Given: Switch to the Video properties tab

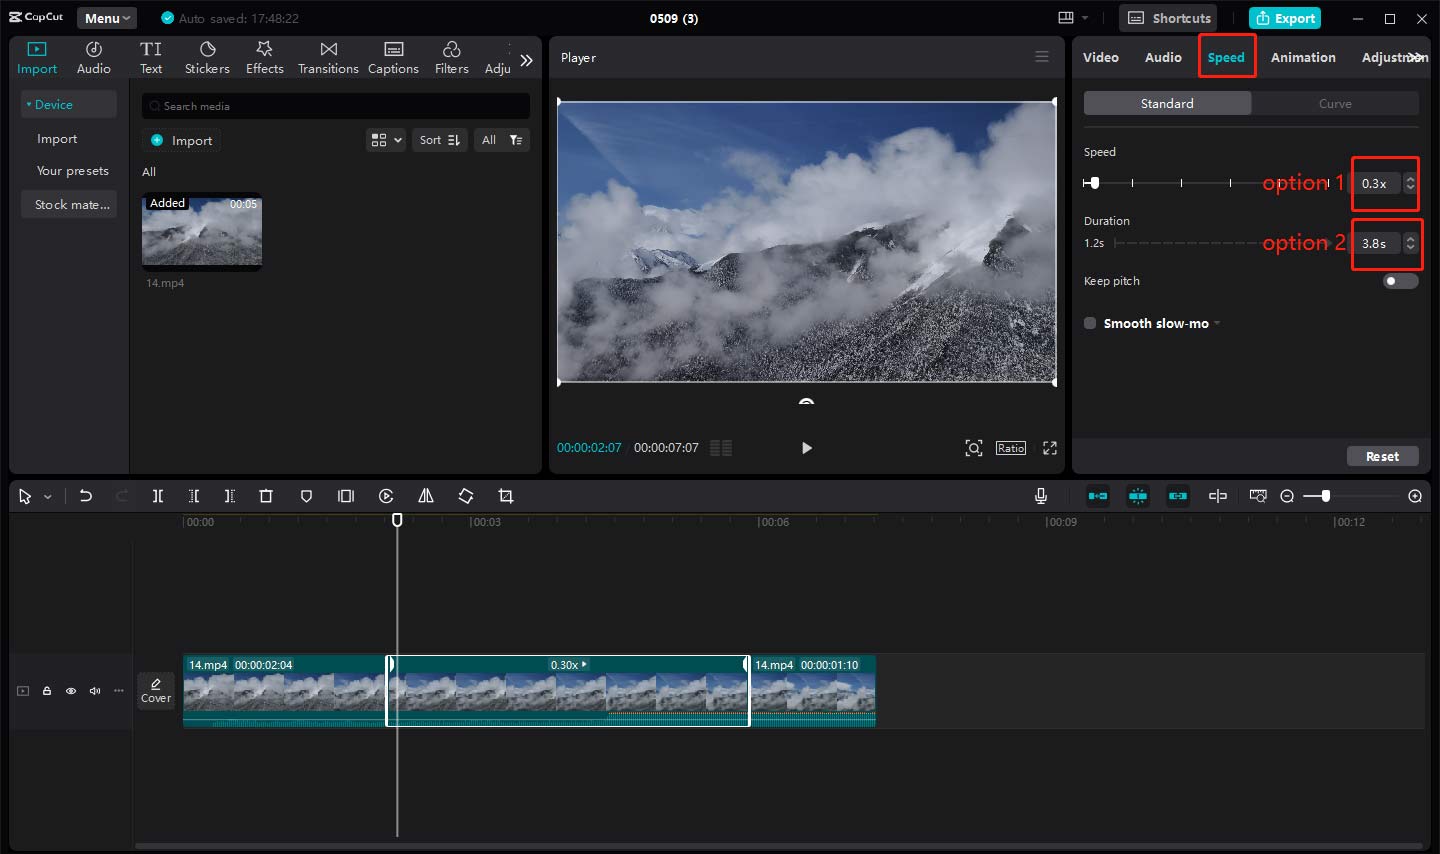Looking at the screenshot, I should 1100,57.
